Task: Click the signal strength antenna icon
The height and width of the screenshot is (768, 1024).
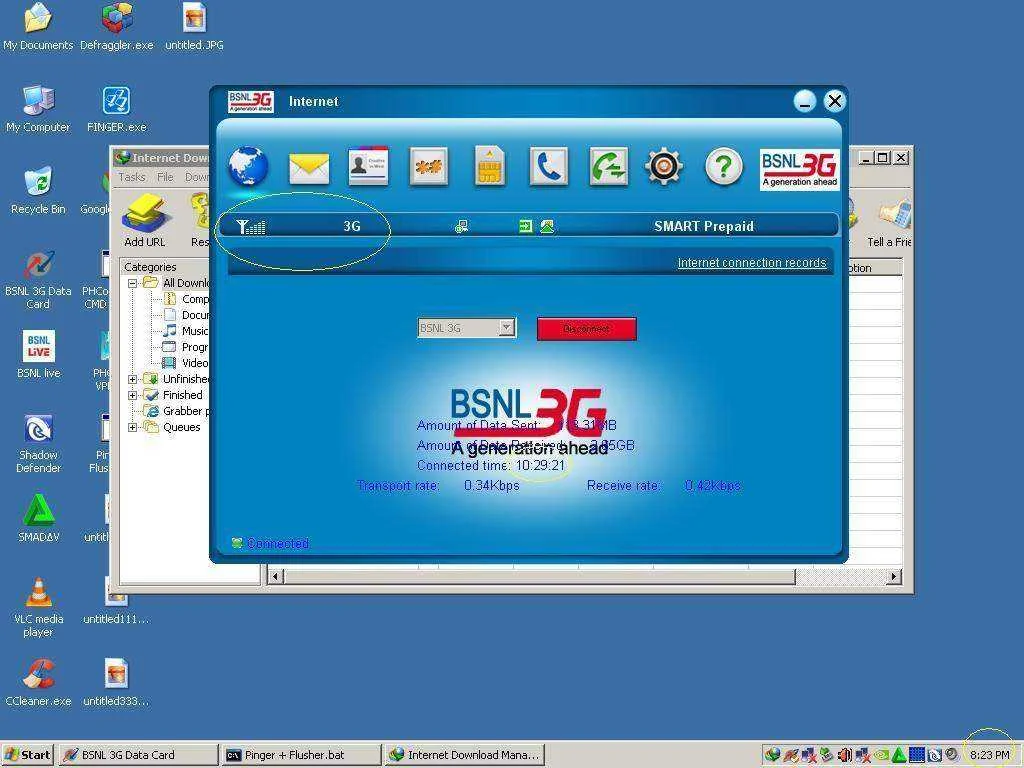Action: [x=251, y=227]
